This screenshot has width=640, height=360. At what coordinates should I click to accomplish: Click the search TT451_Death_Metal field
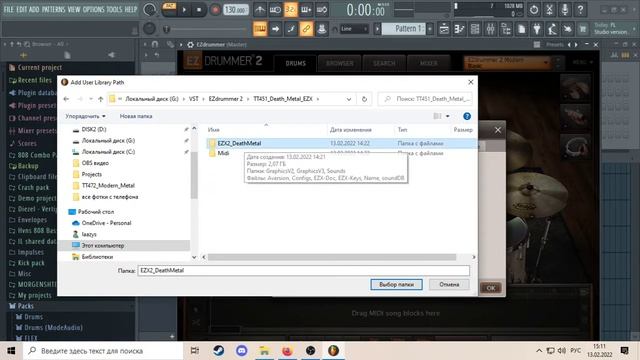(426, 99)
